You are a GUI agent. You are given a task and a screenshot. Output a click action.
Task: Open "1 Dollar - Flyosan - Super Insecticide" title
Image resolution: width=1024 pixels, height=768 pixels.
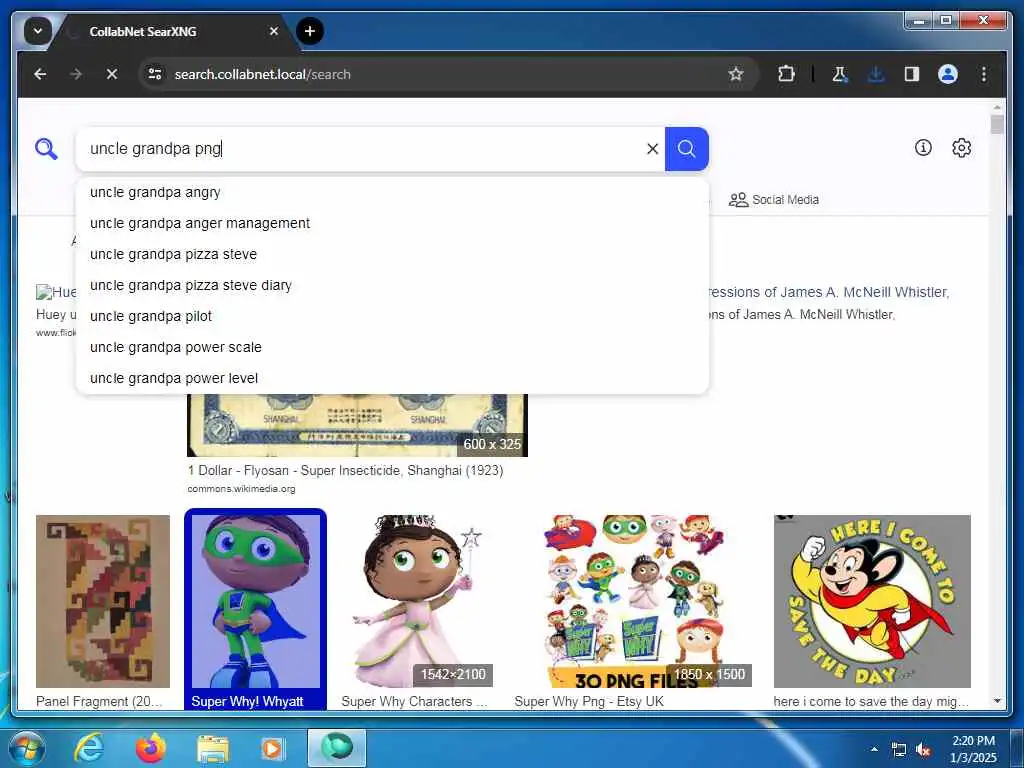click(x=345, y=470)
